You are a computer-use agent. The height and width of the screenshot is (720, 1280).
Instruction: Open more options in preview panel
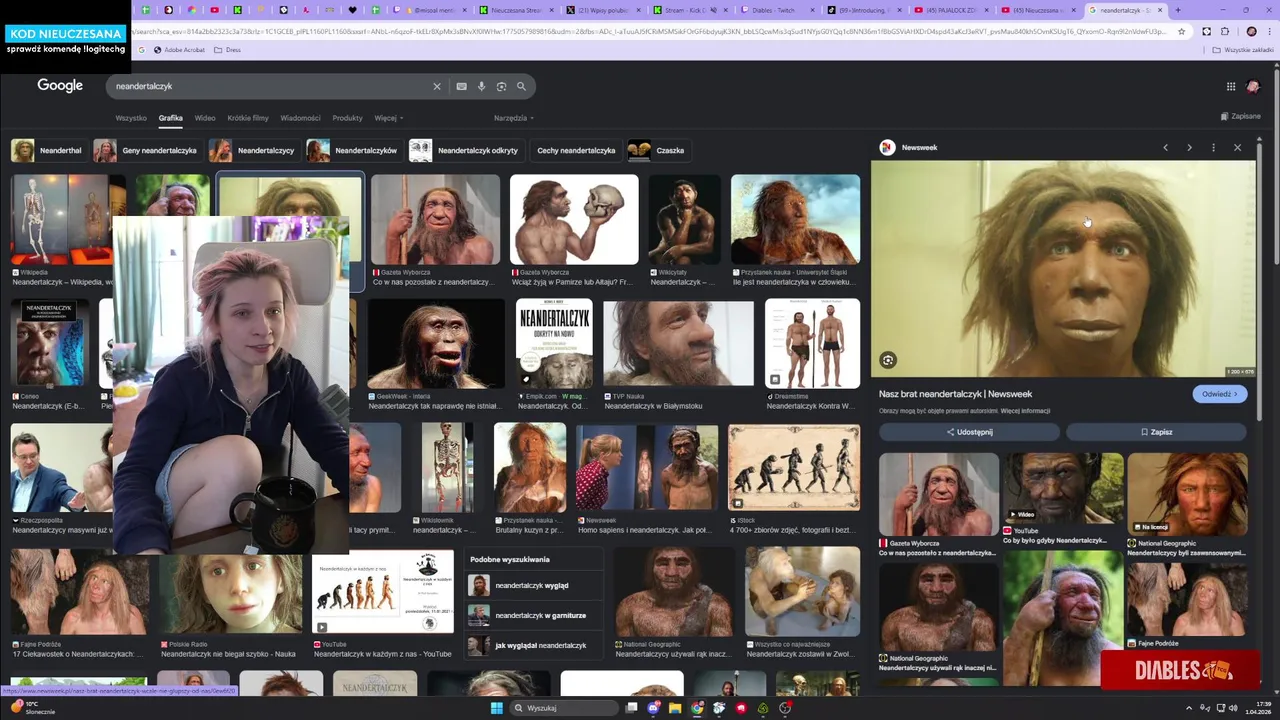pos(1213,147)
